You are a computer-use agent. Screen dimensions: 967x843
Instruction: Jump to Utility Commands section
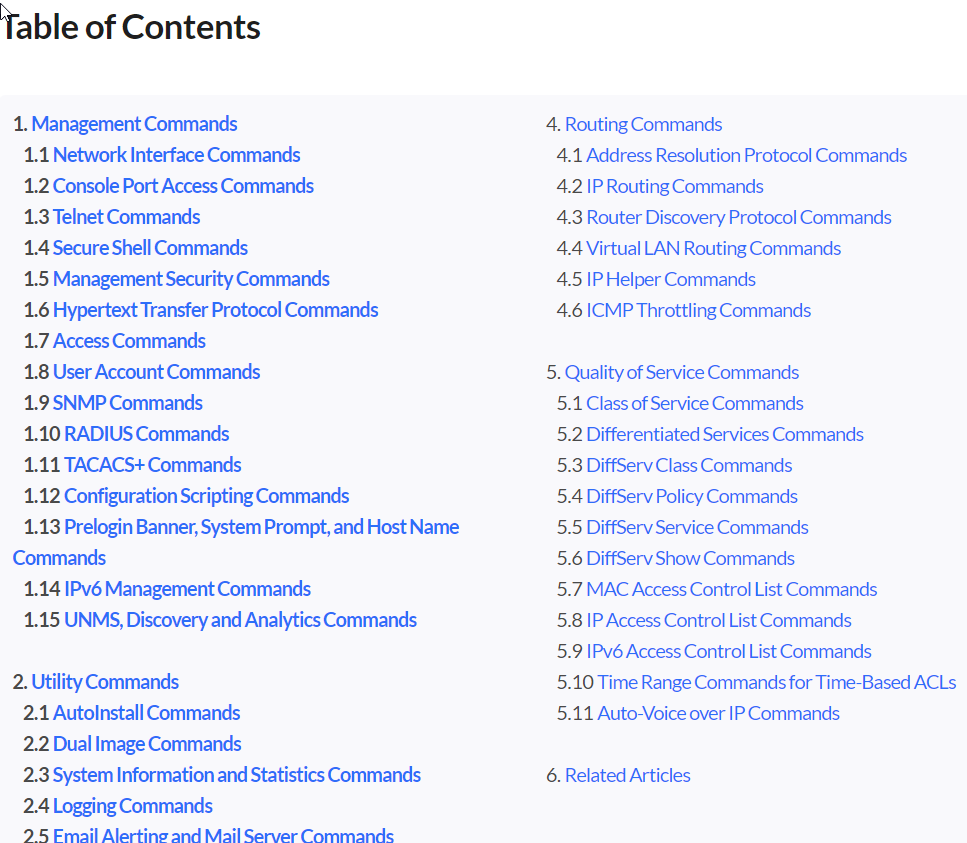105,682
